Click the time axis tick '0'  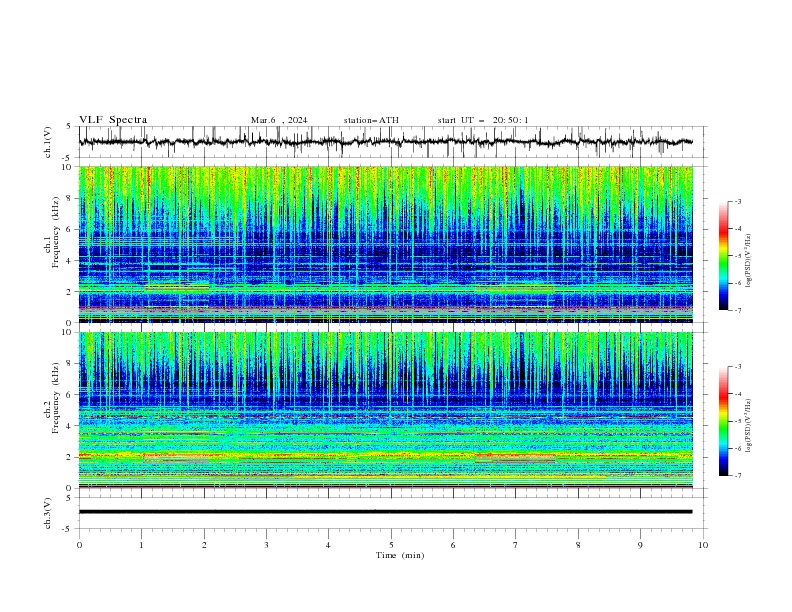(x=79, y=545)
